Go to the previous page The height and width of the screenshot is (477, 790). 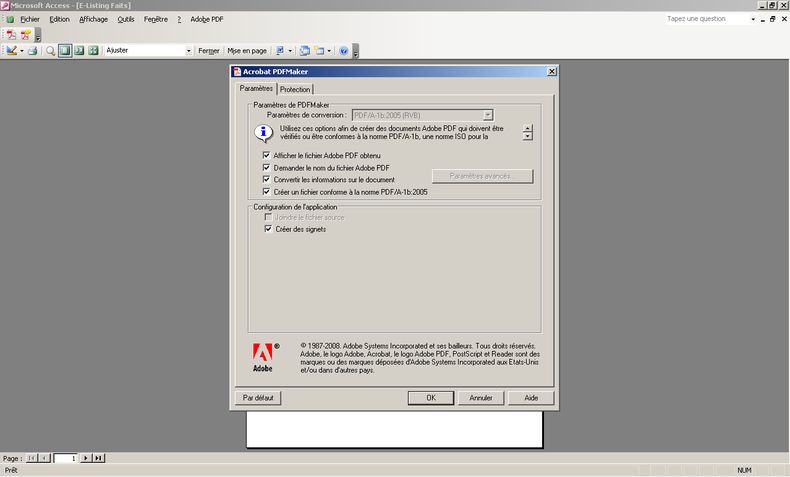click(44, 458)
